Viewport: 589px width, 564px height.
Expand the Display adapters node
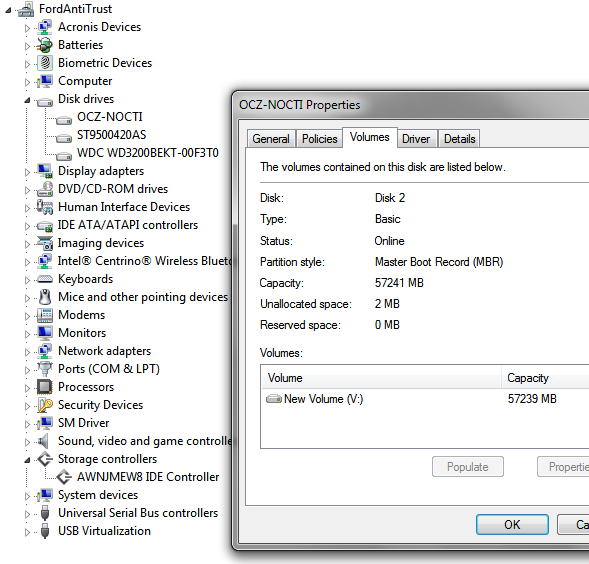[27, 172]
